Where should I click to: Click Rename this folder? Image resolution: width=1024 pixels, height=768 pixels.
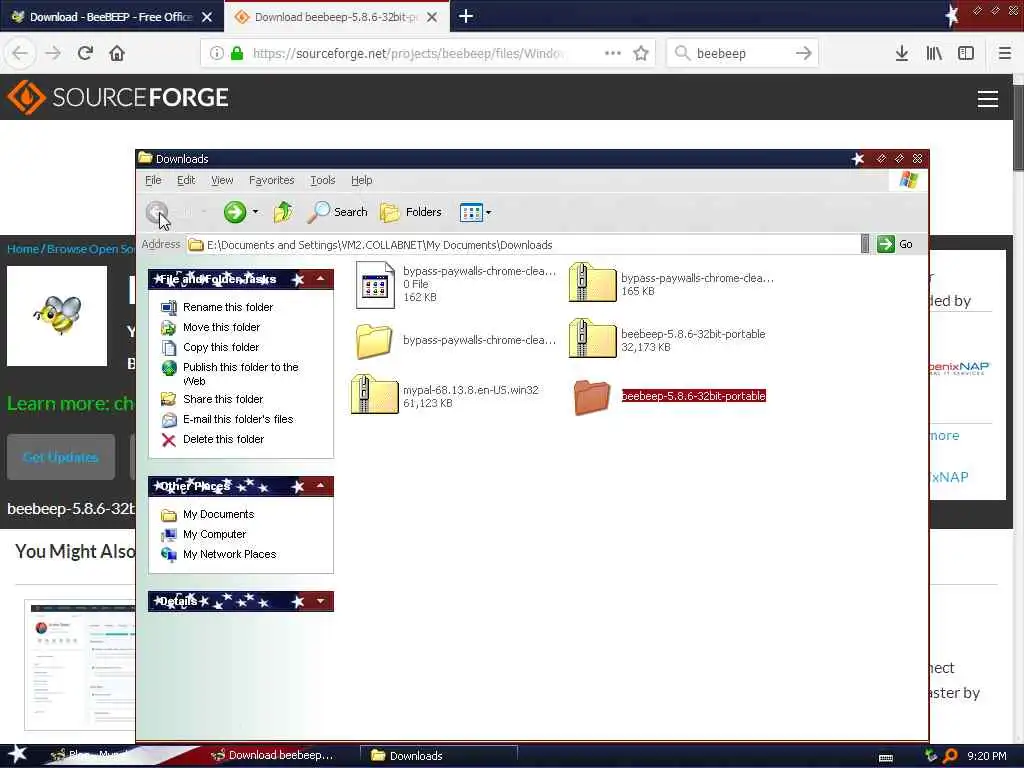pyautogui.click(x=228, y=307)
